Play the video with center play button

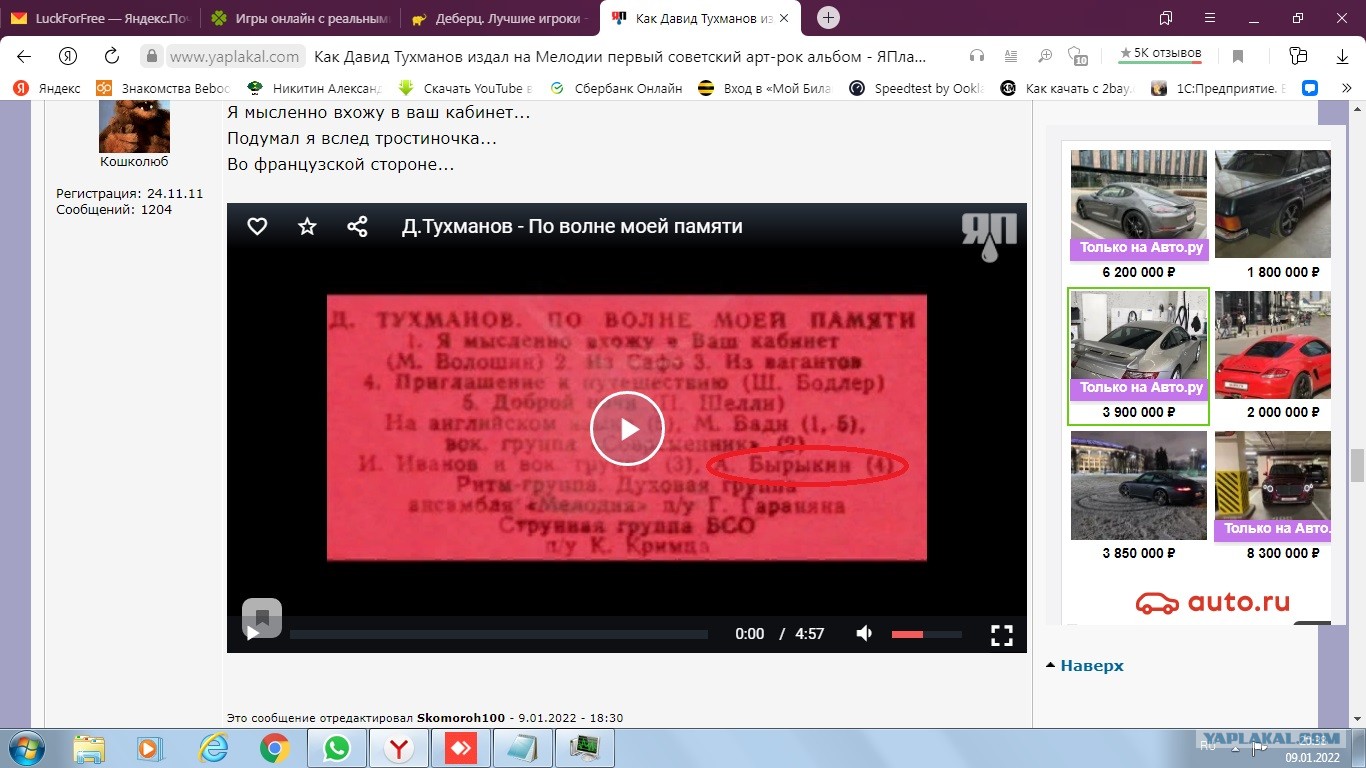[627, 429]
